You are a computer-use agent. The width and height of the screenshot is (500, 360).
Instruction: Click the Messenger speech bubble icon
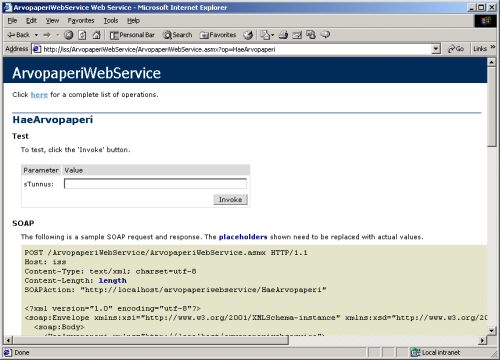325,35
